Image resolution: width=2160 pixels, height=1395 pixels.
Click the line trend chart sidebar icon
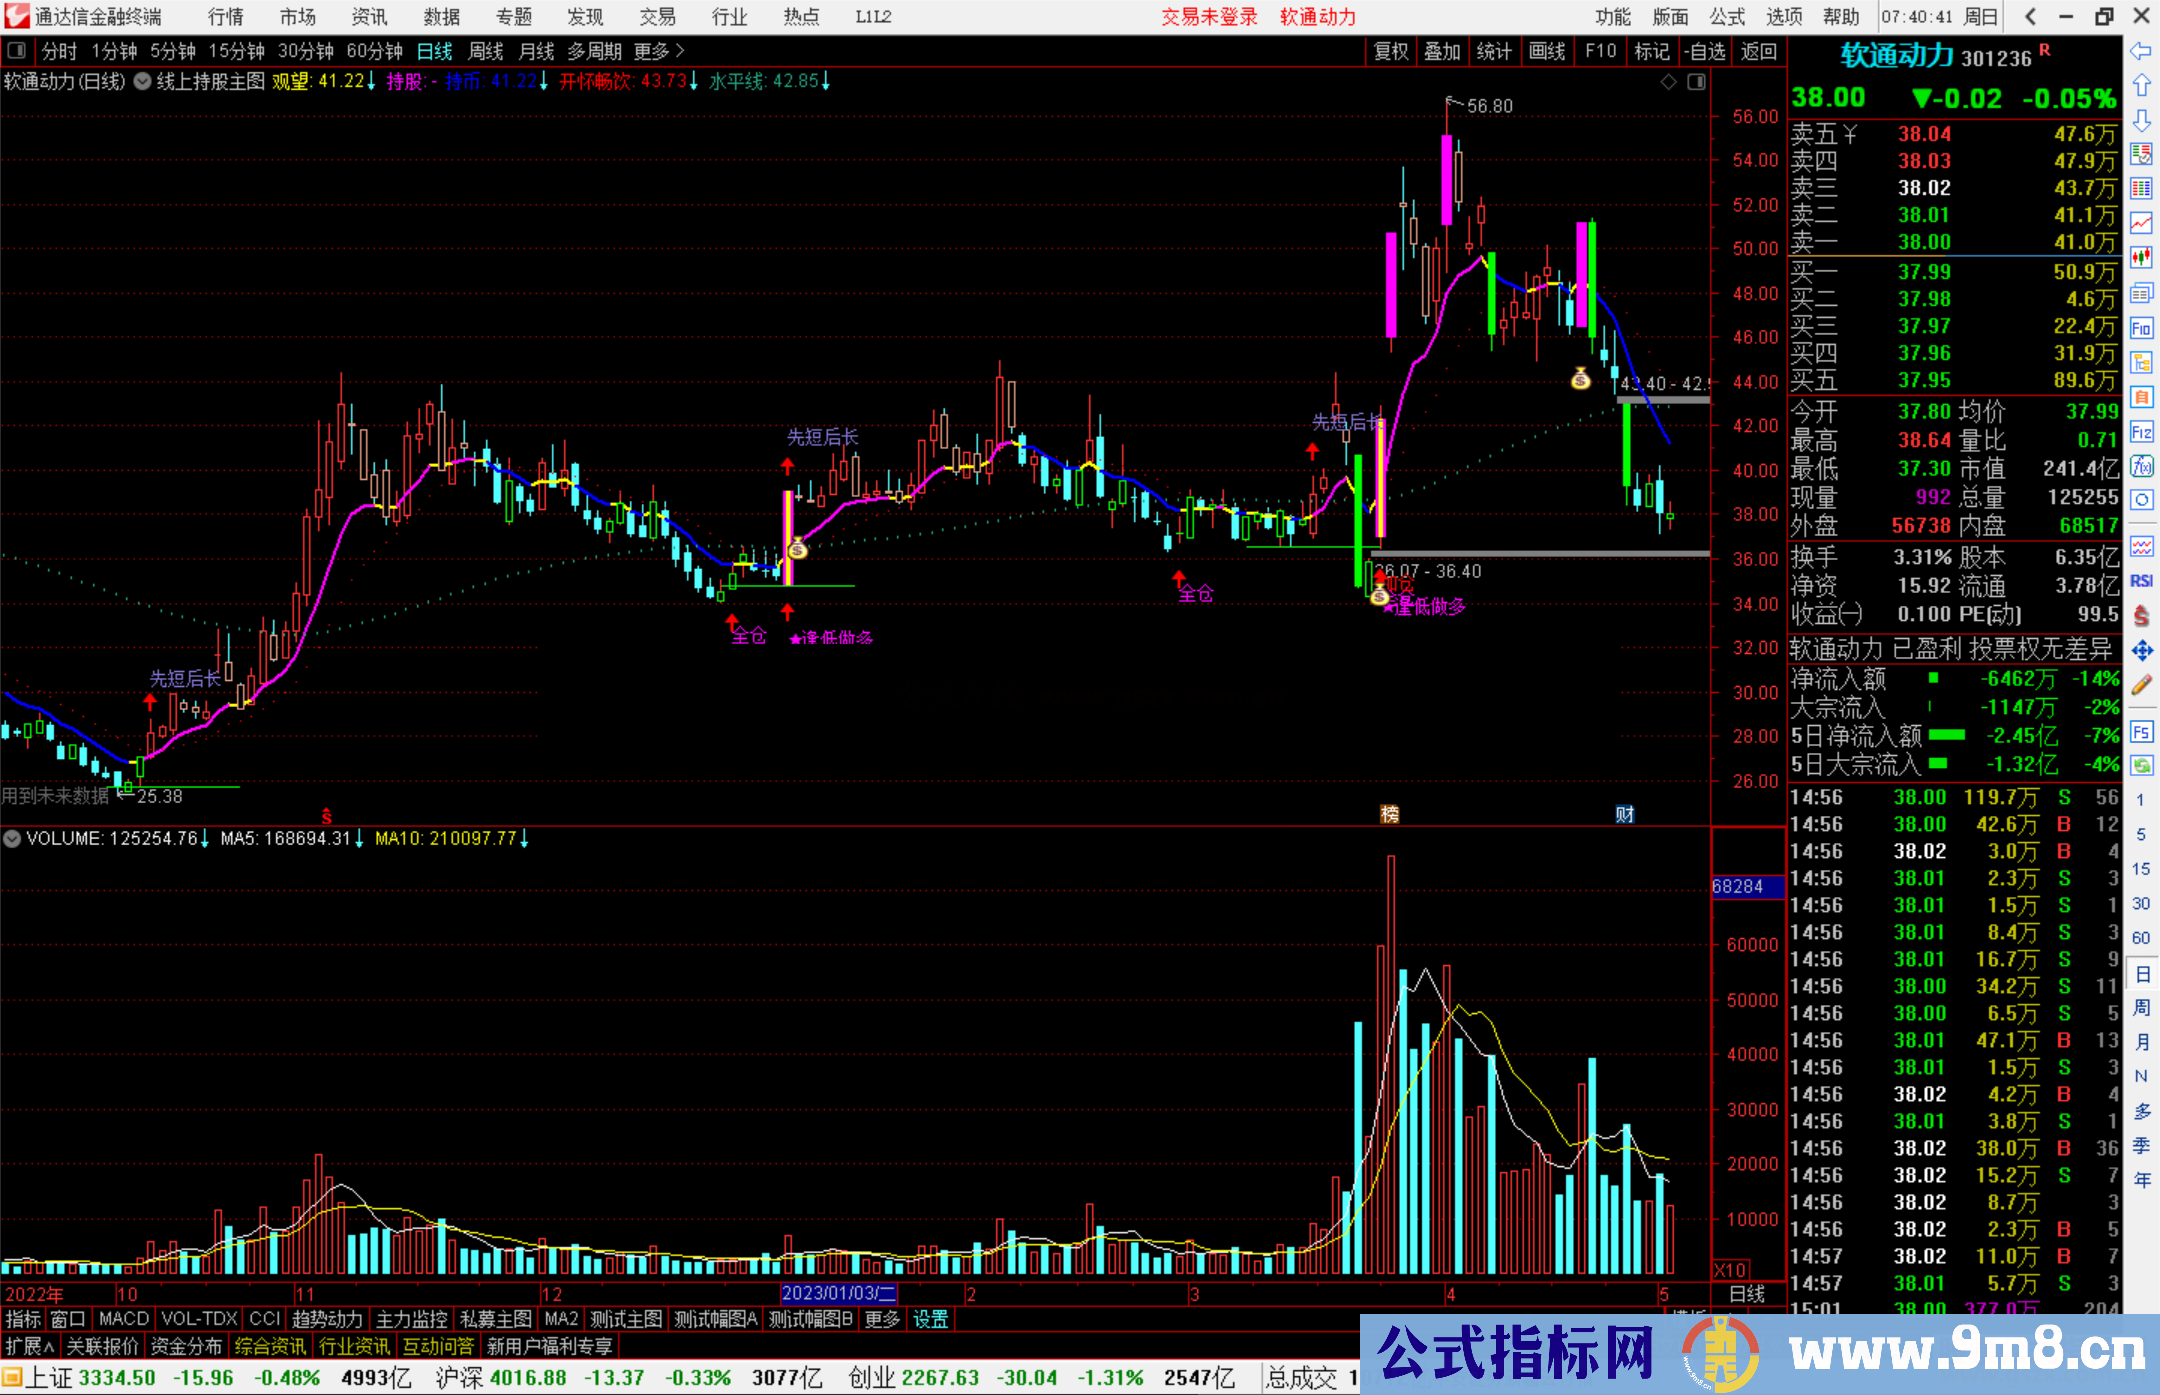click(2141, 223)
